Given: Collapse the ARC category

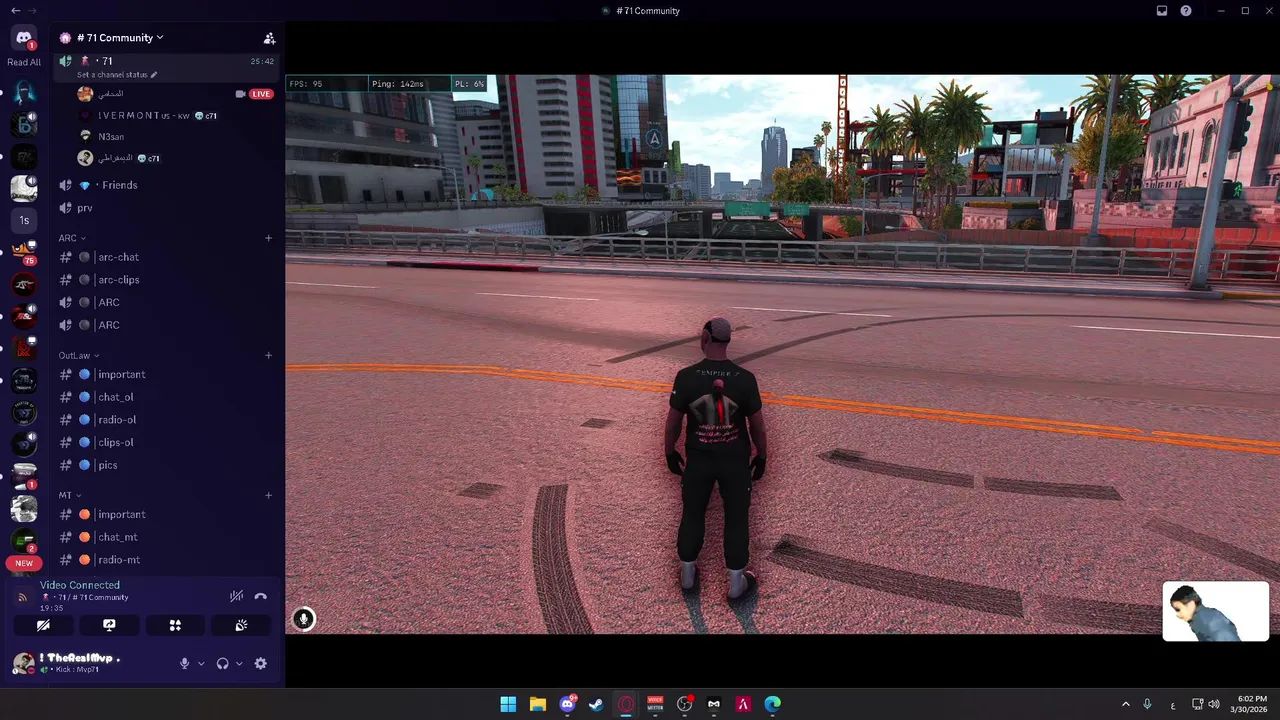Looking at the screenshot, I should click(72, 238).
